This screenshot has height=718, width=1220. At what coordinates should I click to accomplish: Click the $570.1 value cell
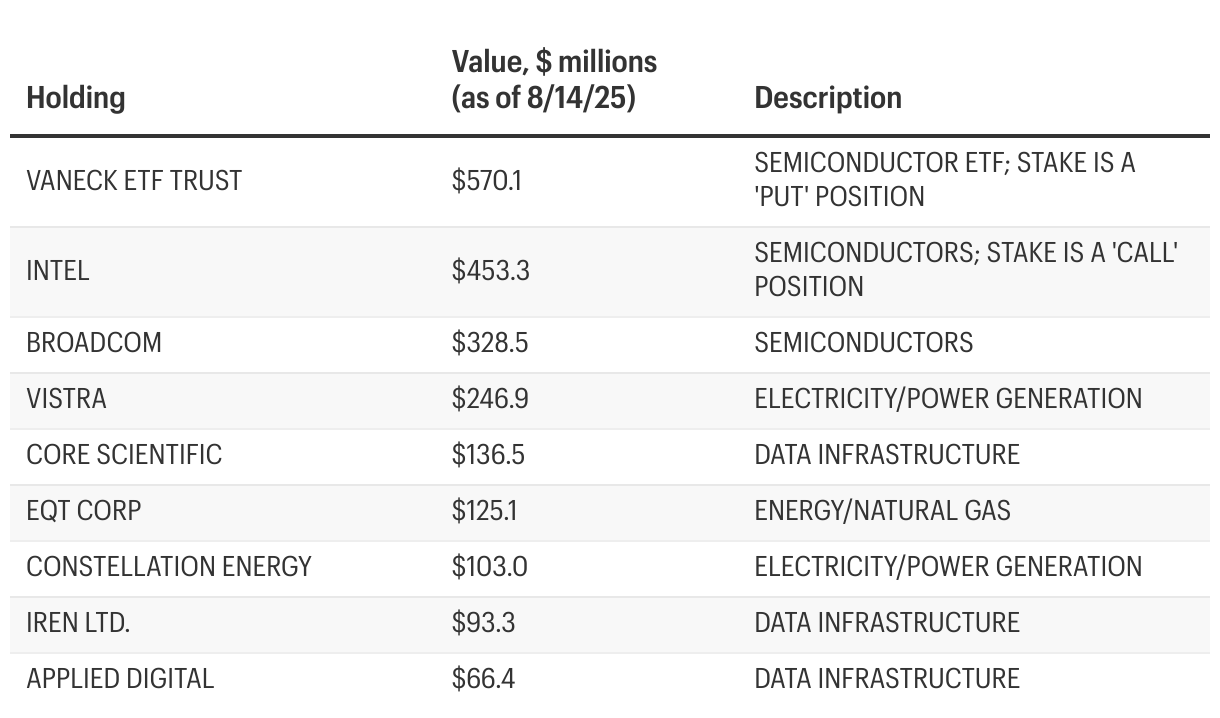point(486,181)
